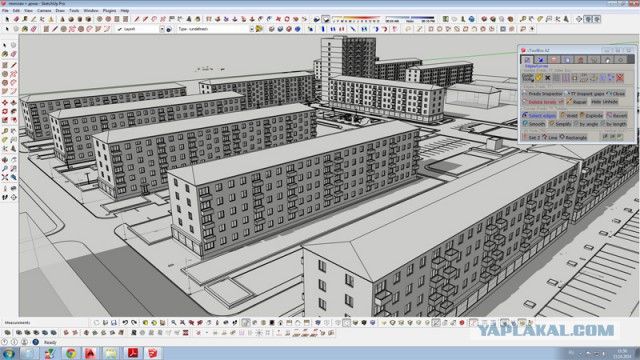640x360 pixels.
Task: Click the box shape icon in top toolbar
Action: 88,19
